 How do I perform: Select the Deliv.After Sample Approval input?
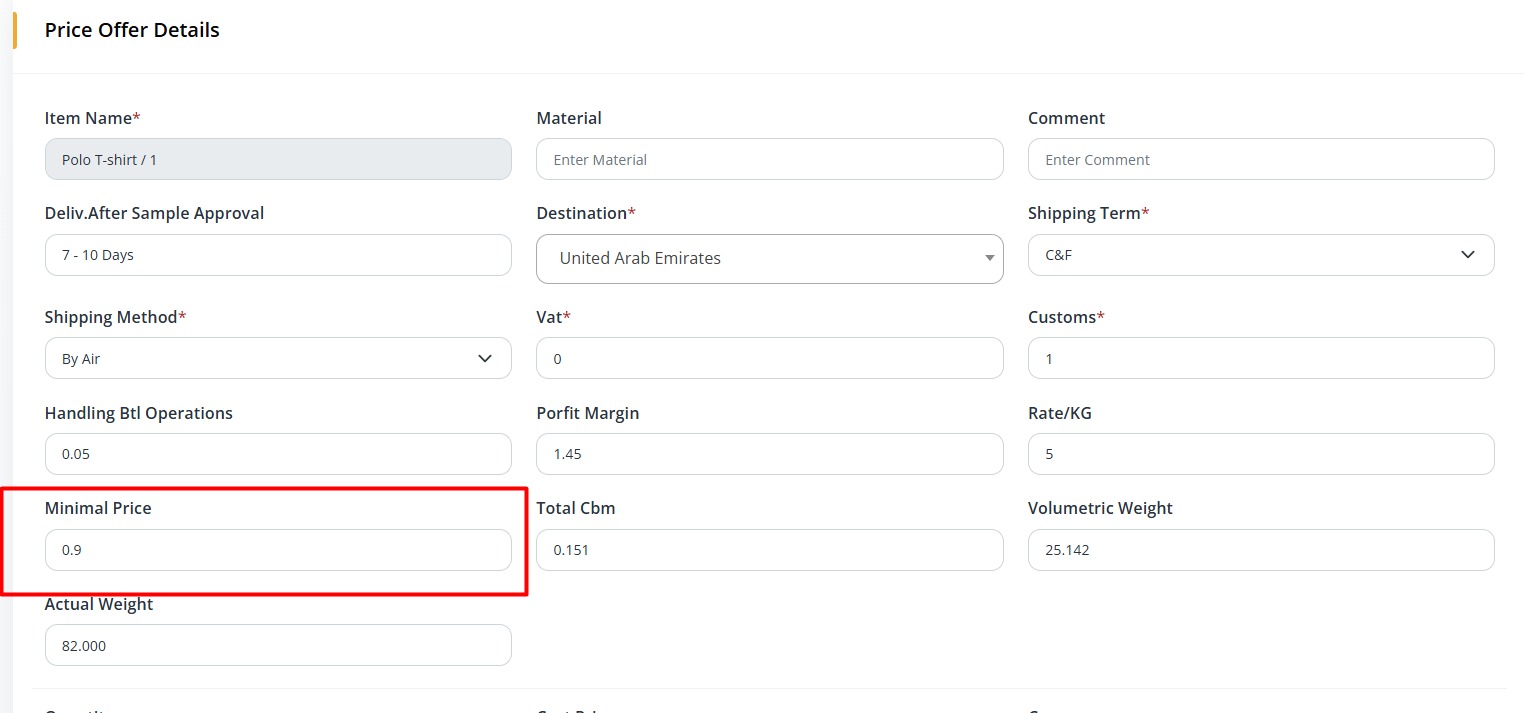tap(278, 255)
